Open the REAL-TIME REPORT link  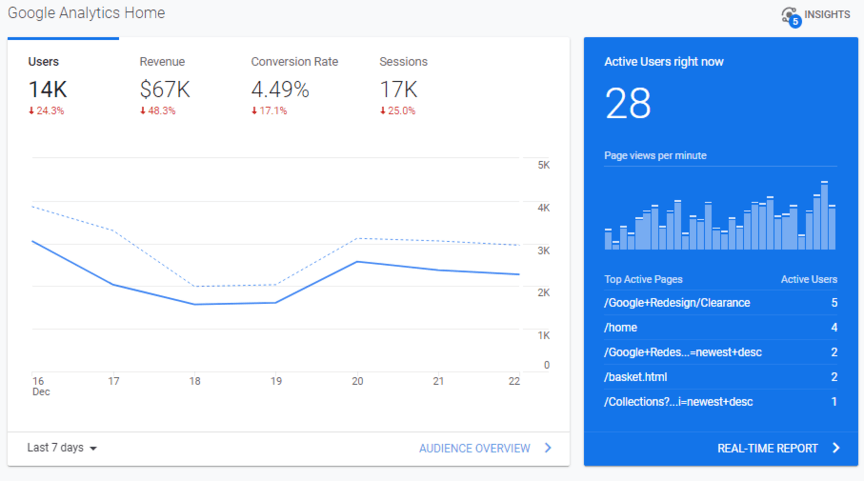pos(767,448)
